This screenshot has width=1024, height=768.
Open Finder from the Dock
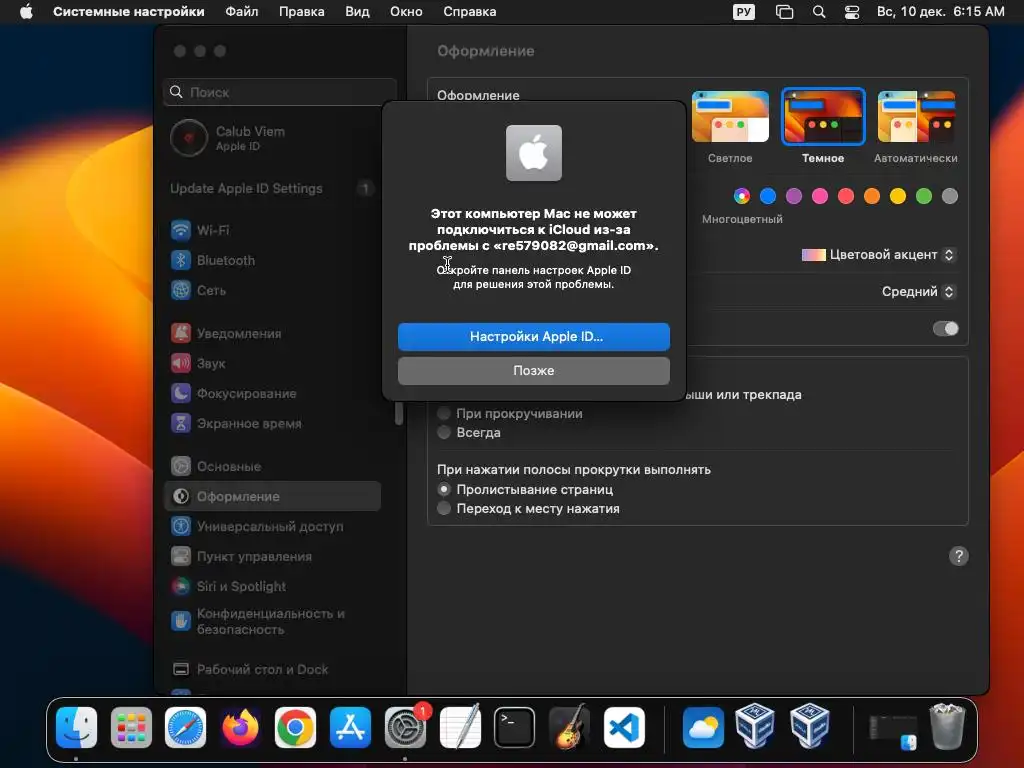point(76,728)
